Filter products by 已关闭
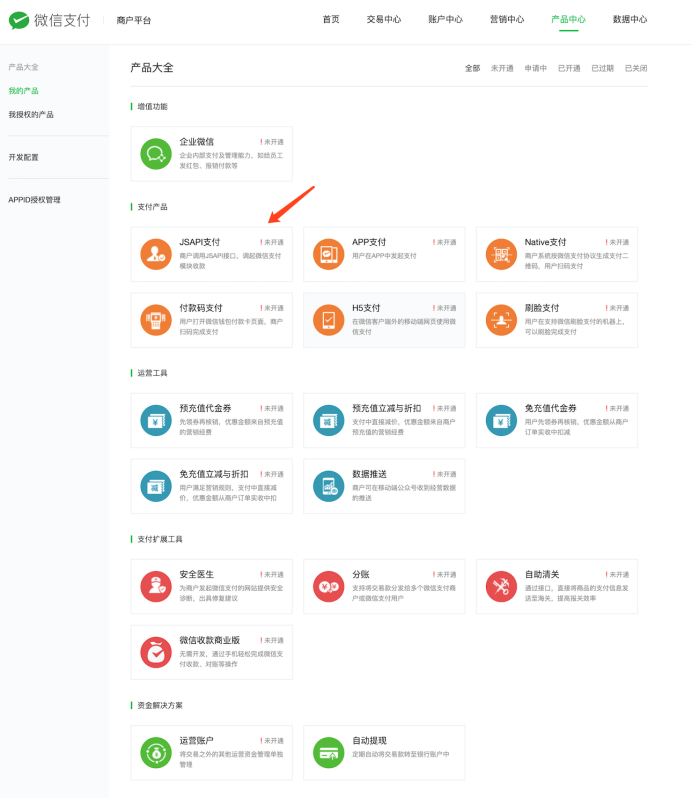This screenshot has height=798, width=692. [x=636, y=68]
